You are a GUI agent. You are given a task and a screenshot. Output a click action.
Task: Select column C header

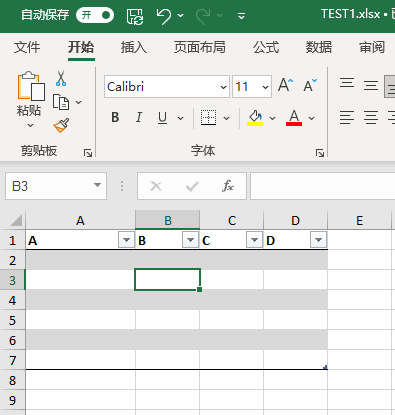coord(232,220)
